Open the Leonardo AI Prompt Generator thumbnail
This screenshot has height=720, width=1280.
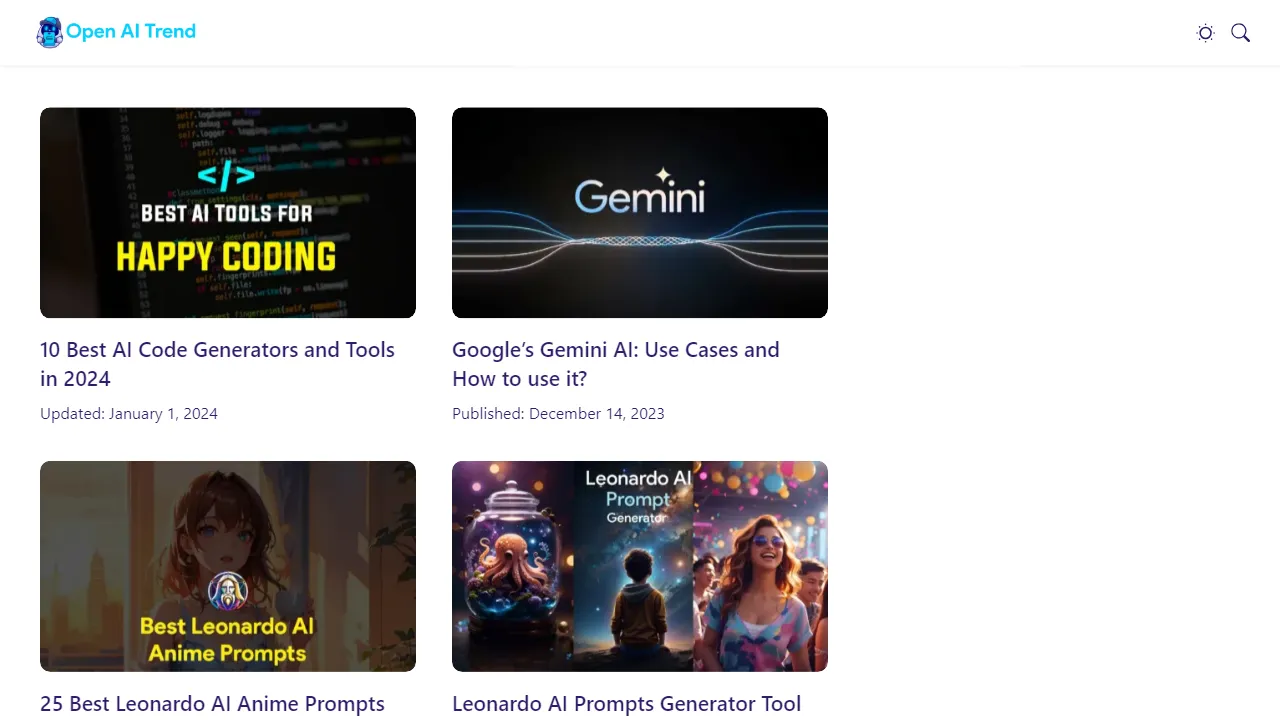coord(640,566)
